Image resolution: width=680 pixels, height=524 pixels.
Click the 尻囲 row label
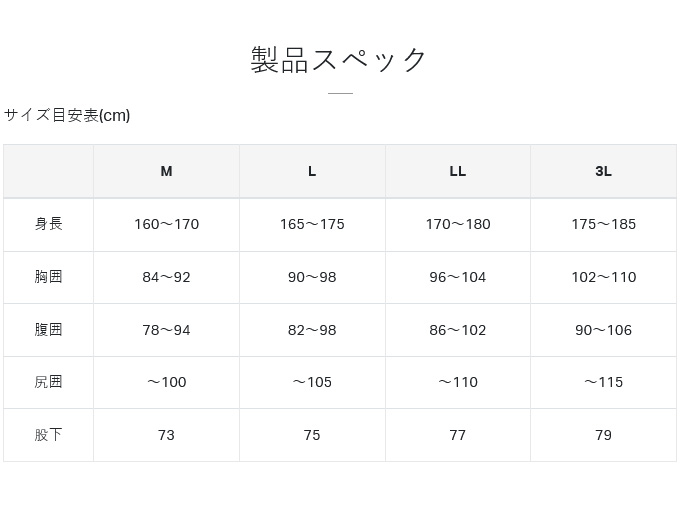click(48, 382)
